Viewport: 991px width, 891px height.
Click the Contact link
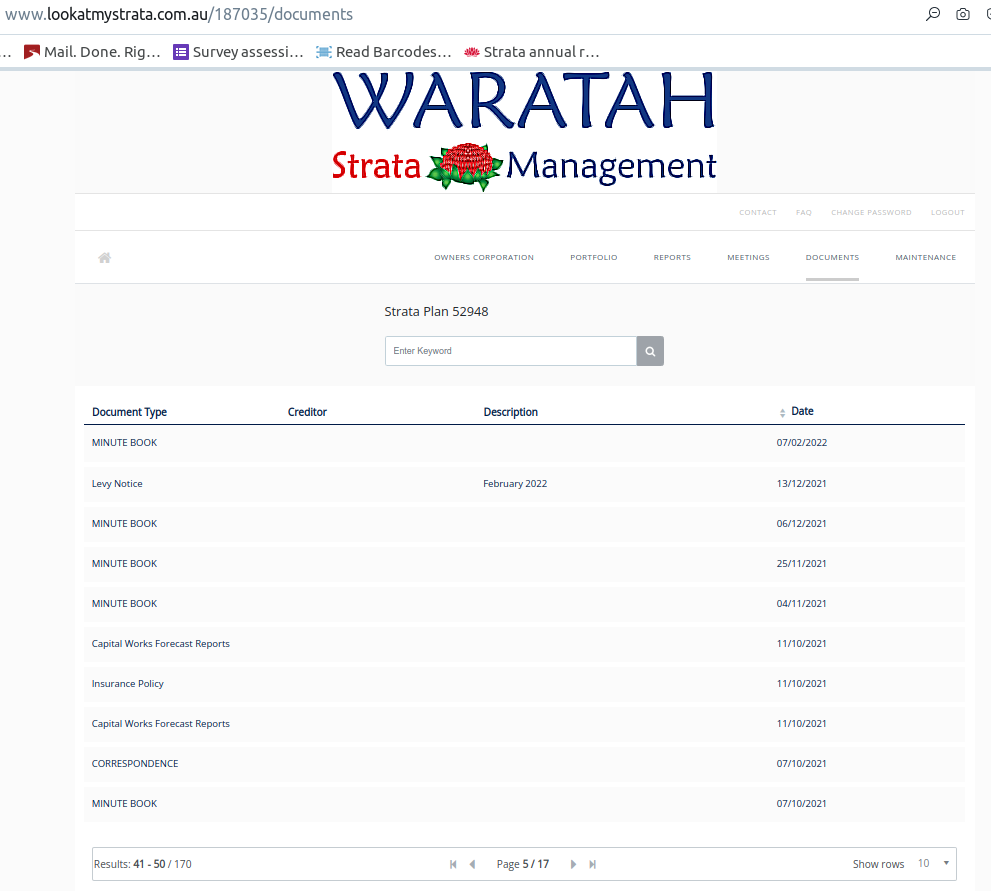758,212
